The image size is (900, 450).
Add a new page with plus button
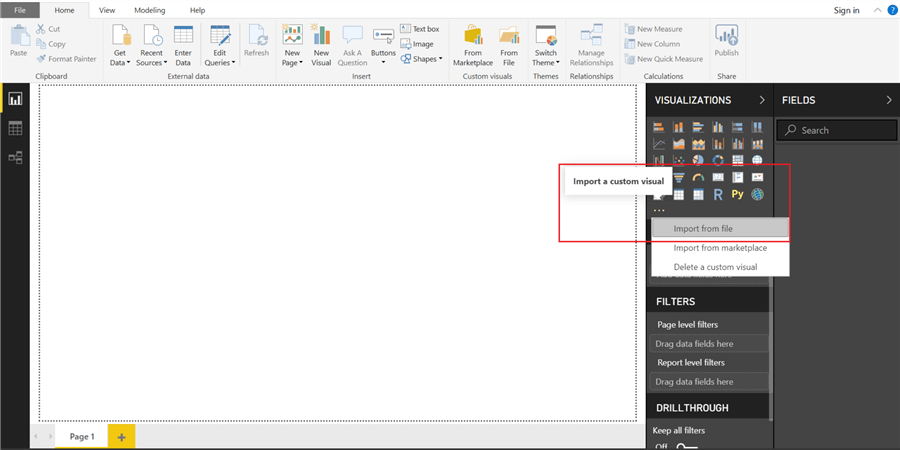[x=121, y=437]
